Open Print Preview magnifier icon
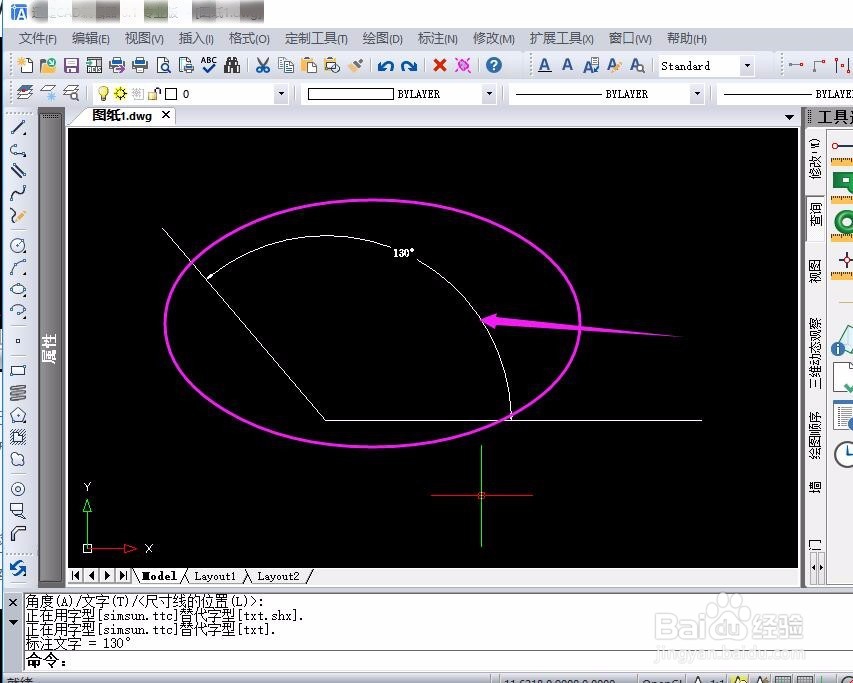853x683 pixels. (163, 65)
